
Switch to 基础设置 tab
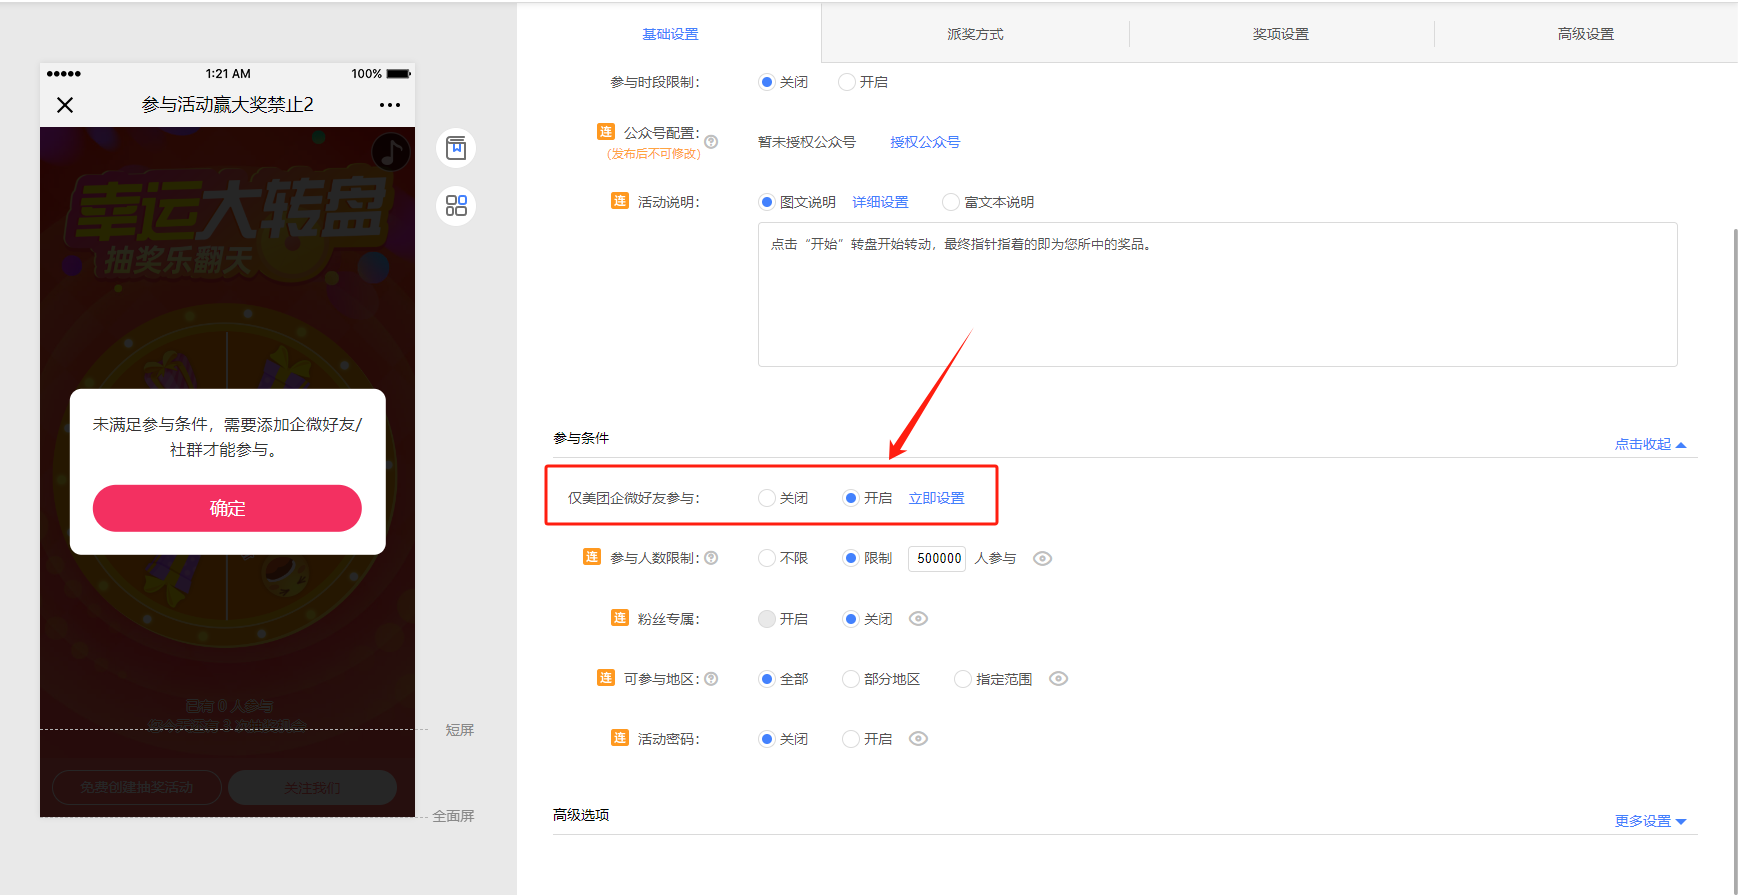point(670,34)
